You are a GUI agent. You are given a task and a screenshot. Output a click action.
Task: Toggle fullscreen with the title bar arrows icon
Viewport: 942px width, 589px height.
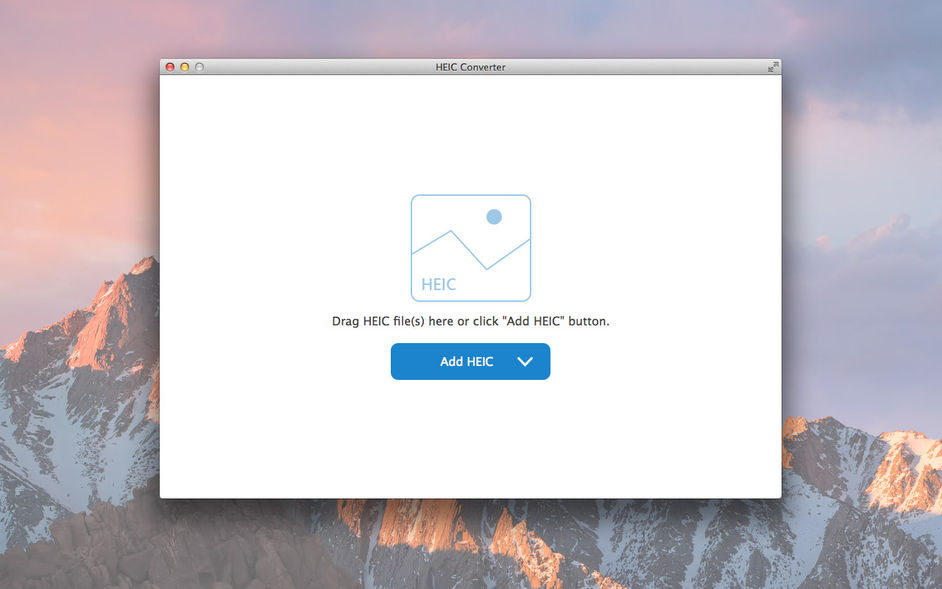point(773,67)
